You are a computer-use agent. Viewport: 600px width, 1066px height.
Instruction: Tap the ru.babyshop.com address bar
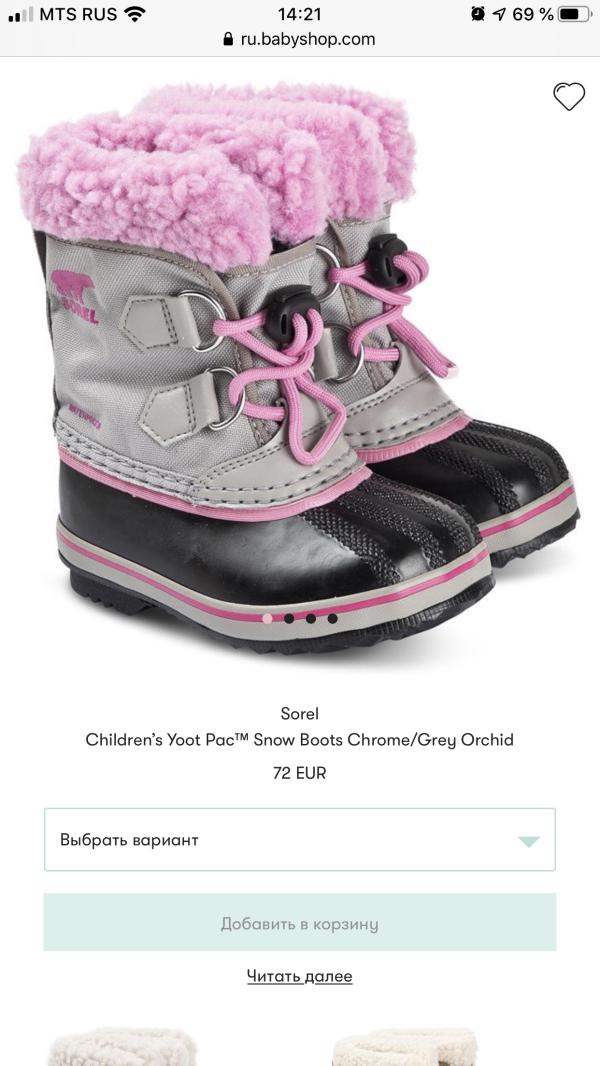point(300,39)
